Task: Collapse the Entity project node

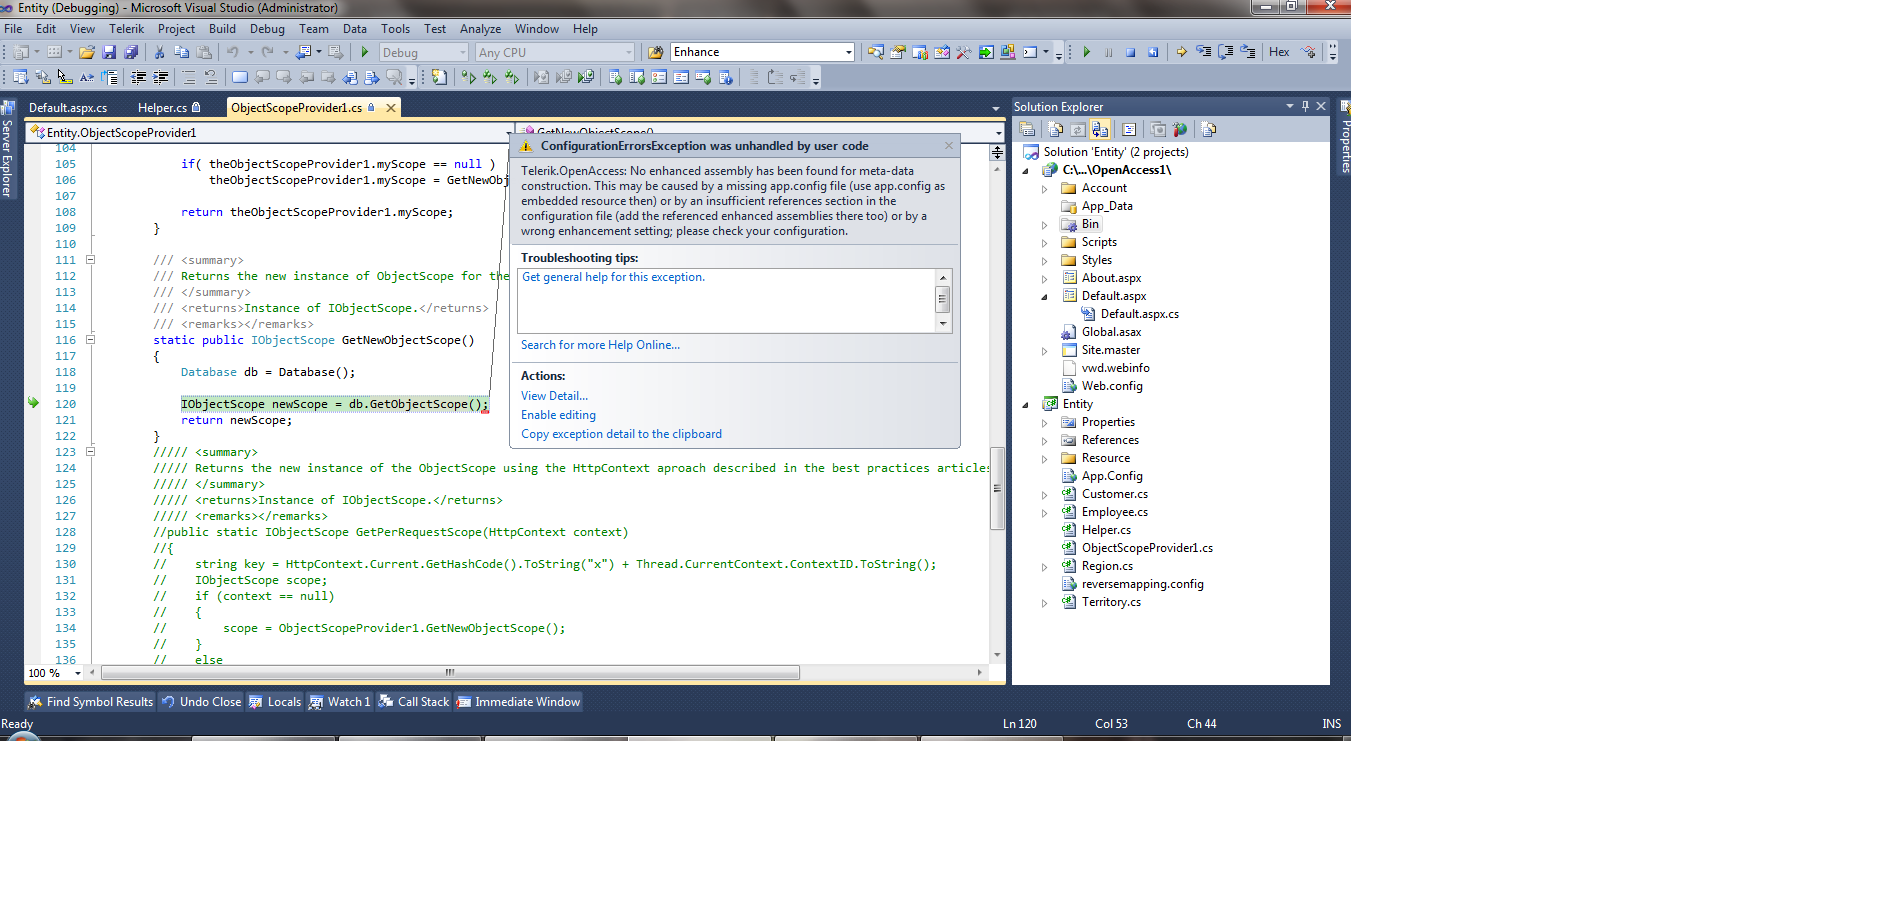Action: 1025,404
